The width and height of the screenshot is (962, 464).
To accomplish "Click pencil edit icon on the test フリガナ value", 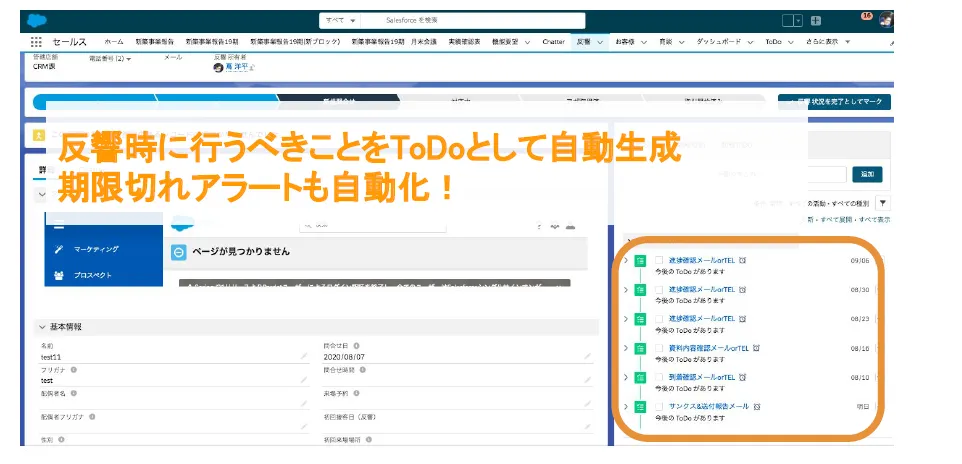I will coord(304,380).
